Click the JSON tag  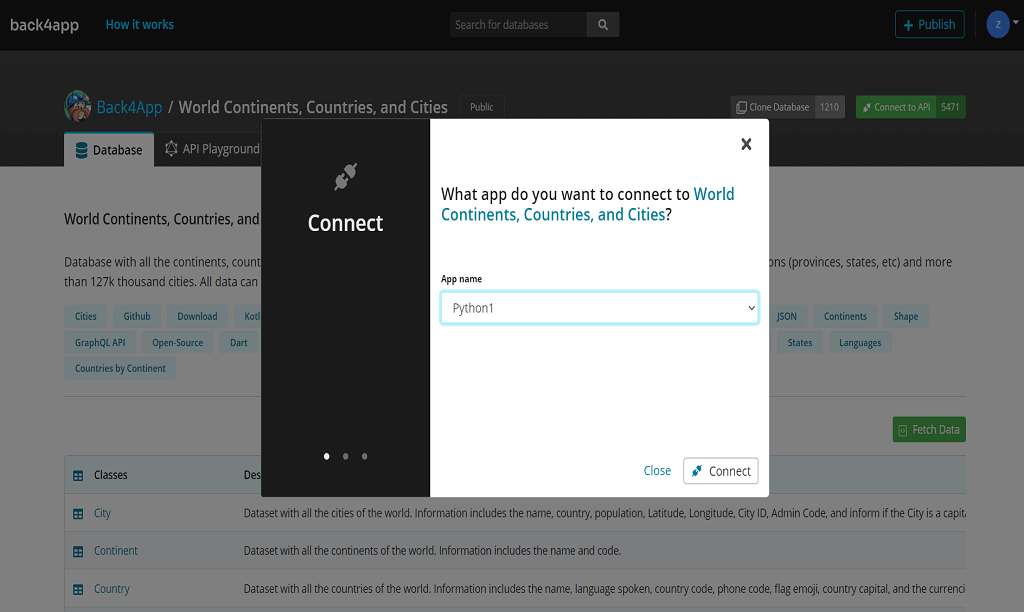click(x=787, y=316)
